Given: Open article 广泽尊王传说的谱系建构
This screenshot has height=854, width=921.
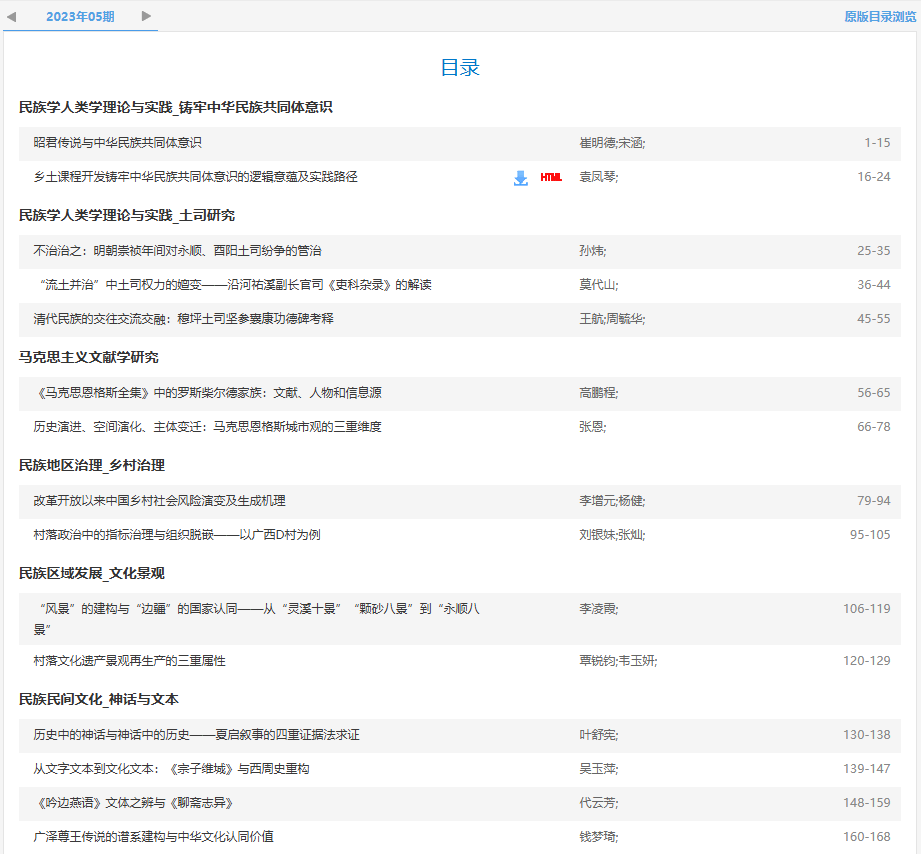Looking at the screenshot, I should pos(156,838).
